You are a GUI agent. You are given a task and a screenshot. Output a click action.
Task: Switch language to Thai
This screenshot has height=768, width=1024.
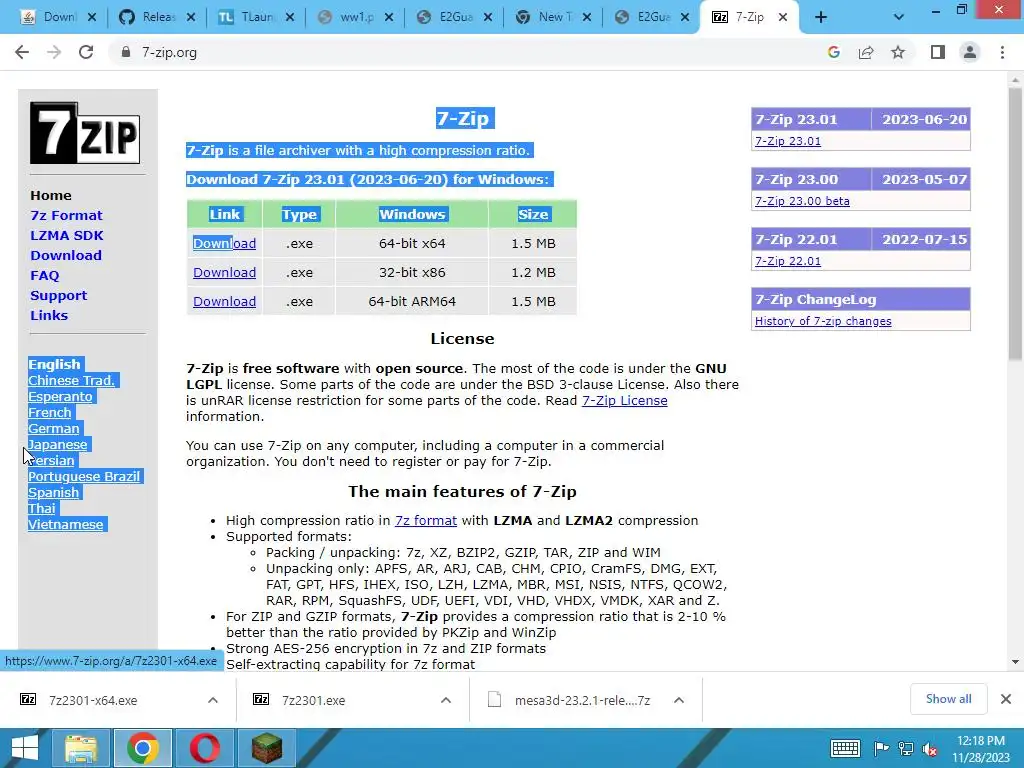coord(42,509)
